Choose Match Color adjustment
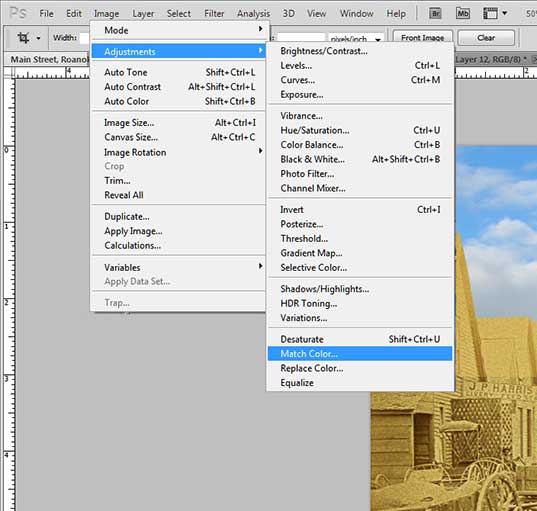This screenshot has width=537, height=511. tap(360, 353)
